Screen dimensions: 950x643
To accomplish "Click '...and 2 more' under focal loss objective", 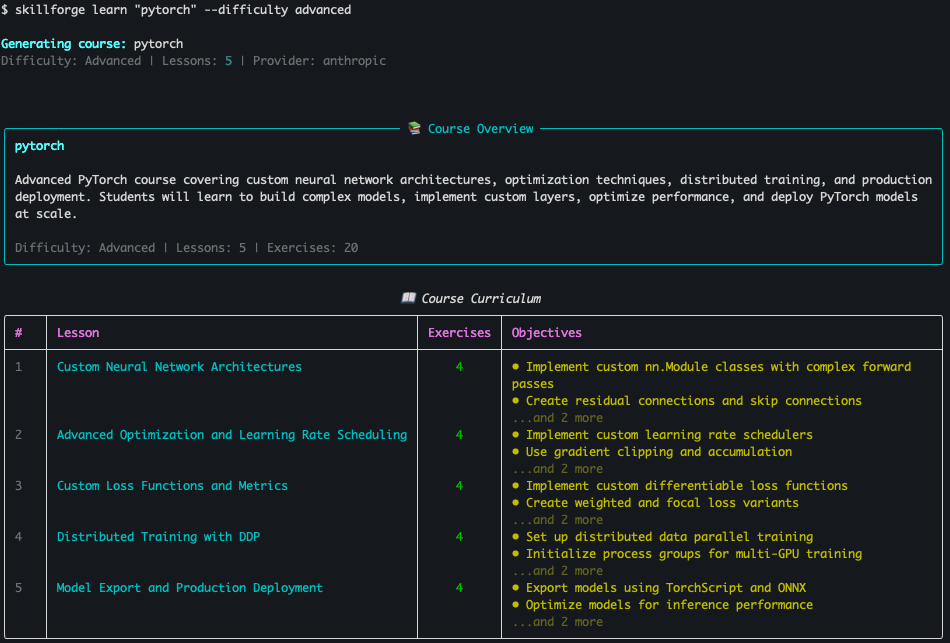I will click(x=557, y=519).
